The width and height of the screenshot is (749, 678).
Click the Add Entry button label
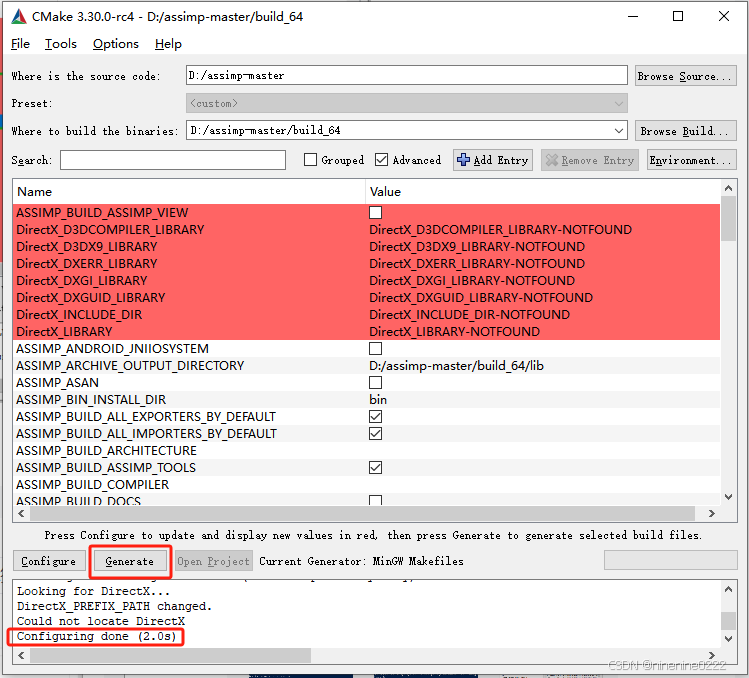pos(501,160)
